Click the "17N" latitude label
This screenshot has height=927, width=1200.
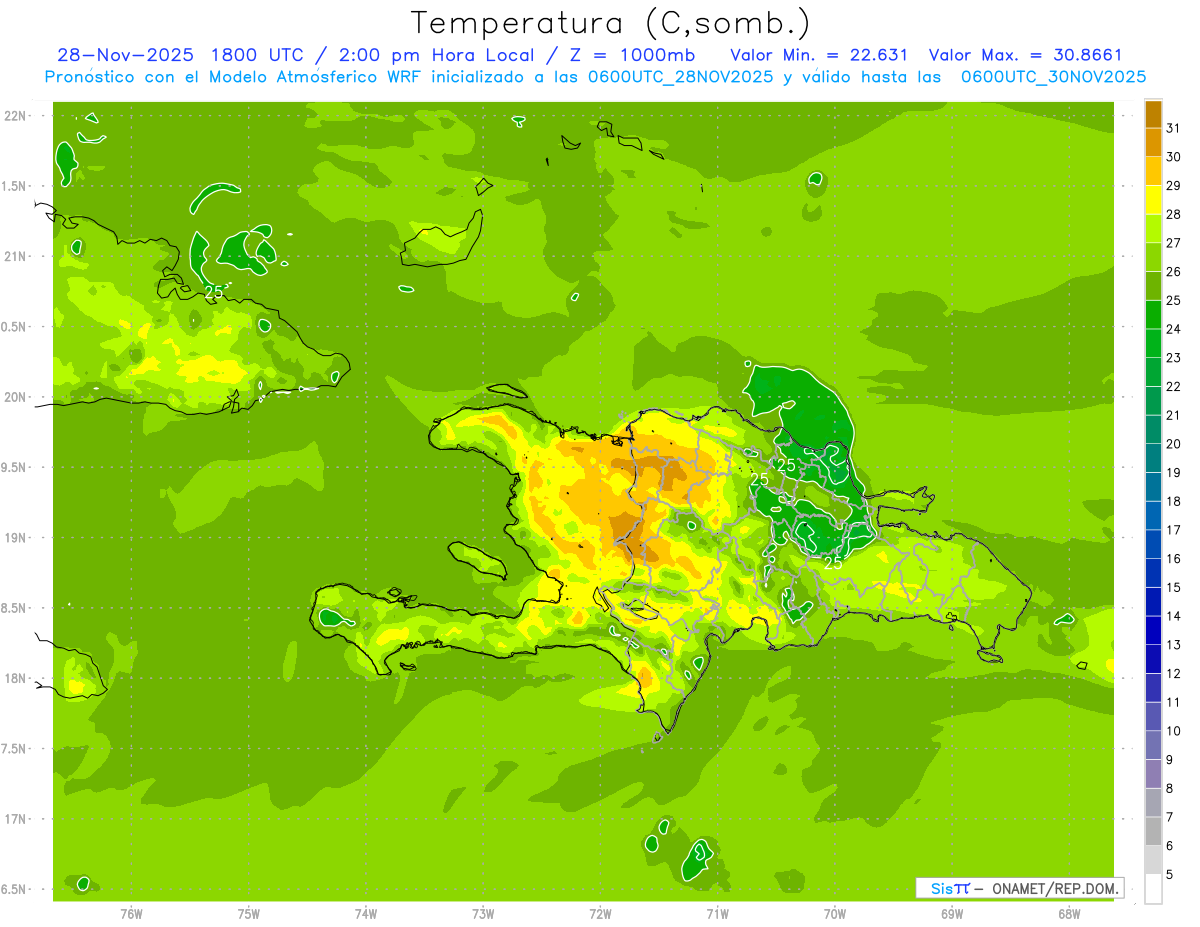click(x=15, y=819)
